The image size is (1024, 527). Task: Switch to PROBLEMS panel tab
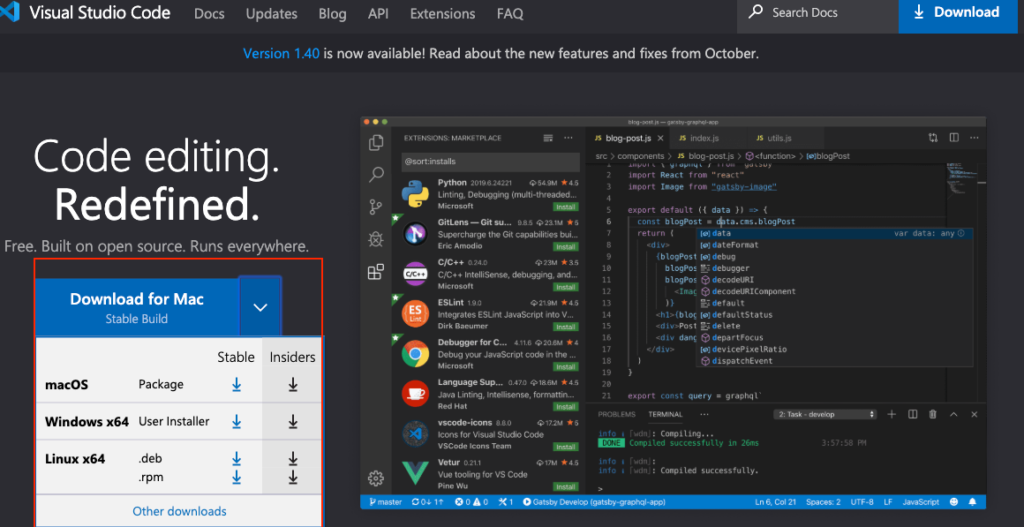[x=616, y=414]
